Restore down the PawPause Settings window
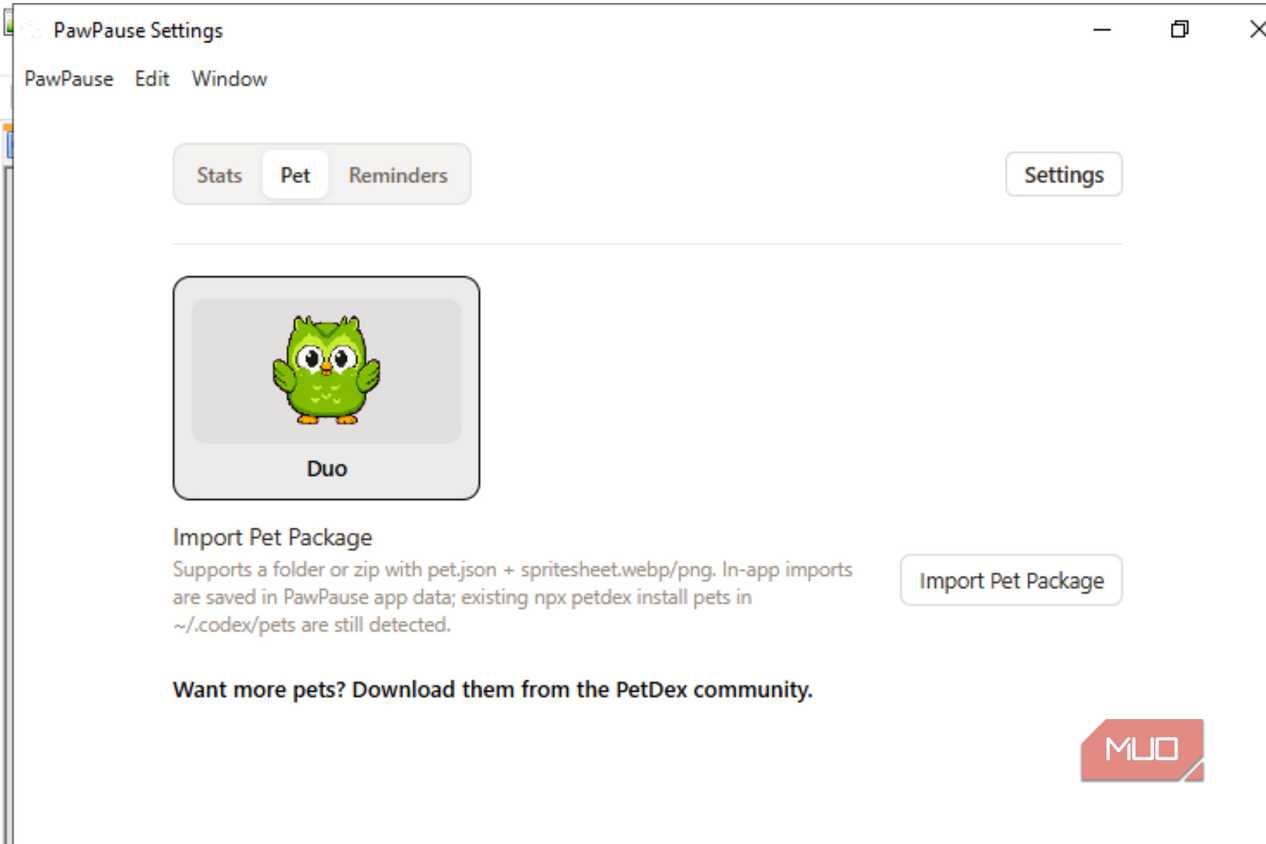Screen dimensions: 1266x844 (x=1180, y=31)
